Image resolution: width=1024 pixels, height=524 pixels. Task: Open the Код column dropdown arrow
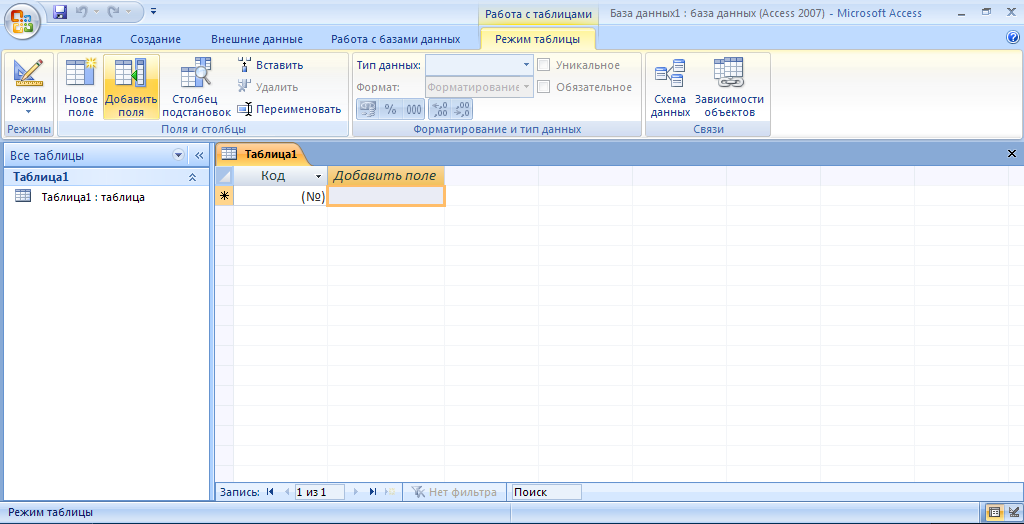319,176
